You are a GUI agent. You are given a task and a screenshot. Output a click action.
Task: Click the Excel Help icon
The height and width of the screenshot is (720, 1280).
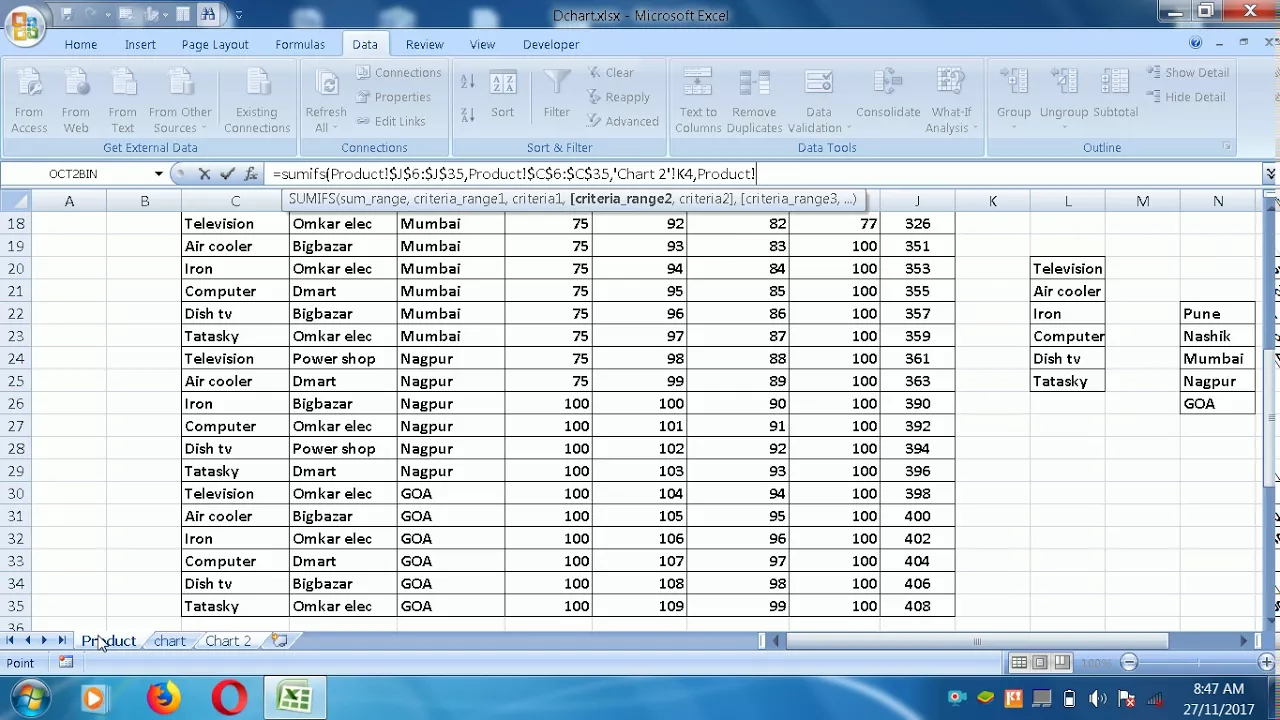click(1195, 43)
